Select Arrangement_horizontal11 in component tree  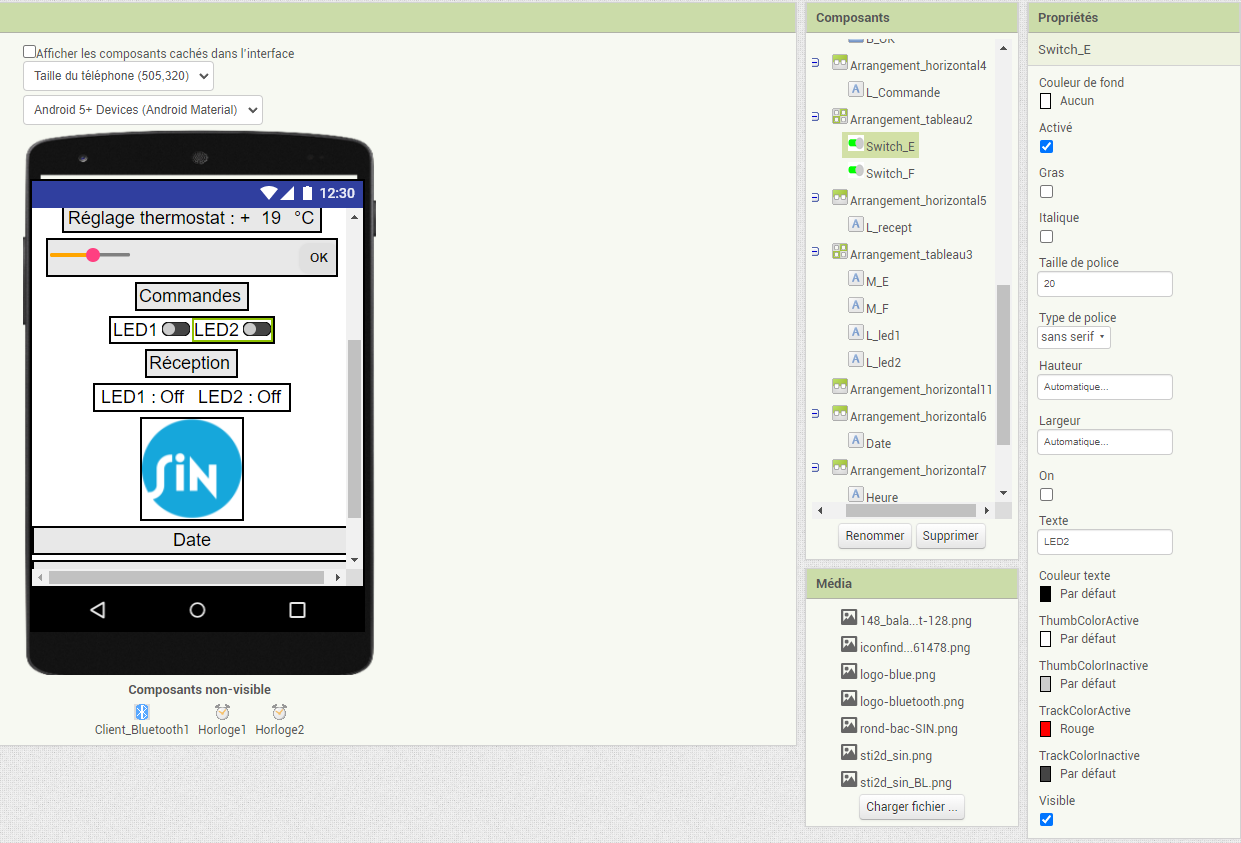coord(920,389)
